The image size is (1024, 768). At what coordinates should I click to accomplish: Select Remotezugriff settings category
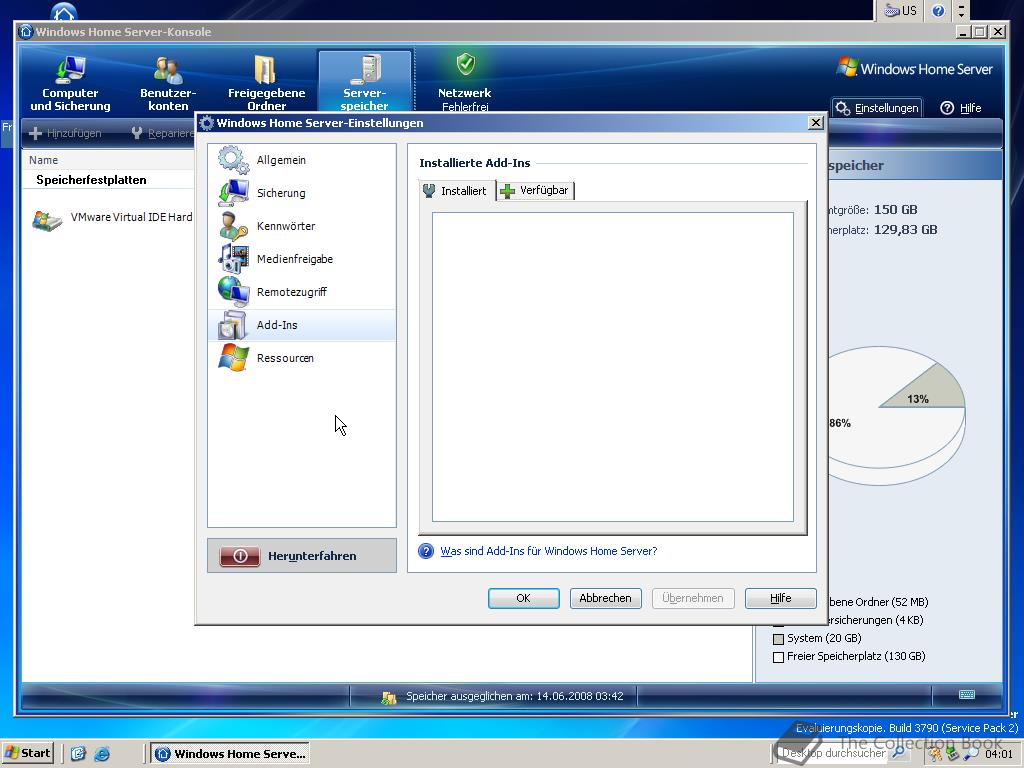tap(302, 292)
